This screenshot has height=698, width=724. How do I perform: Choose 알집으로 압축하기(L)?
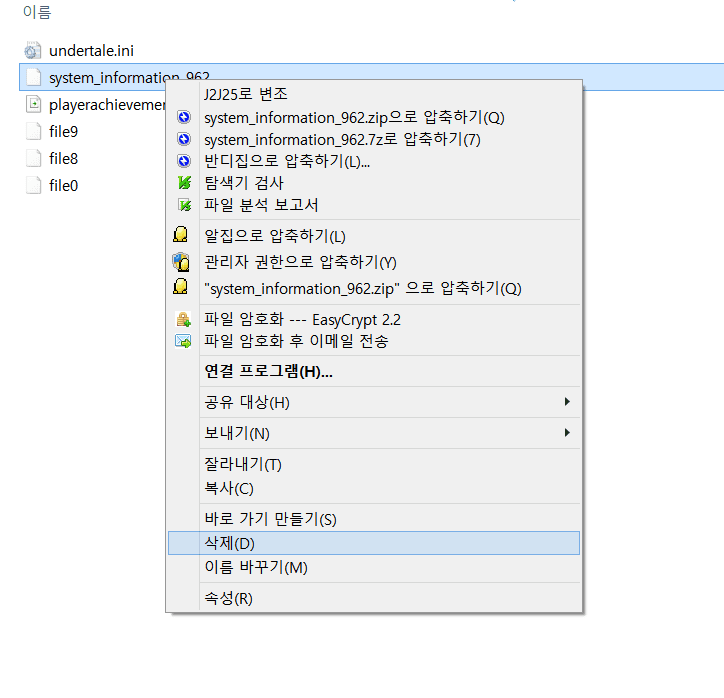[275, 236]
